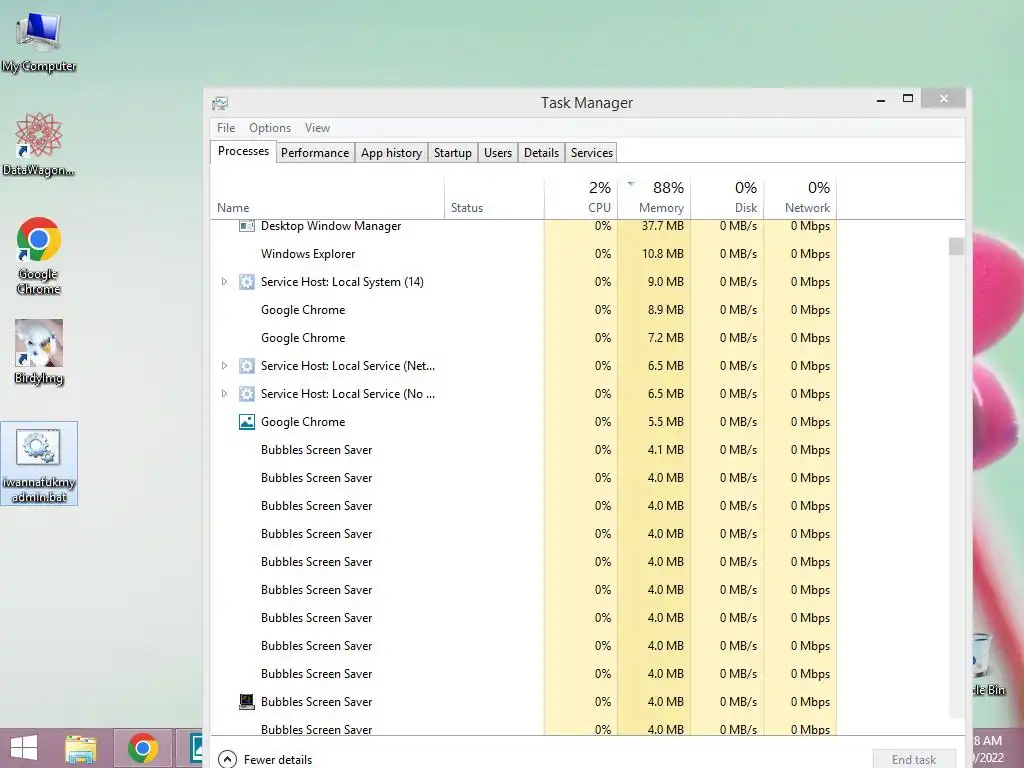Click the monitor icon beside Bubbles Screen Saver
This screenshot has height=768, width=1024.
click(246, 701)
